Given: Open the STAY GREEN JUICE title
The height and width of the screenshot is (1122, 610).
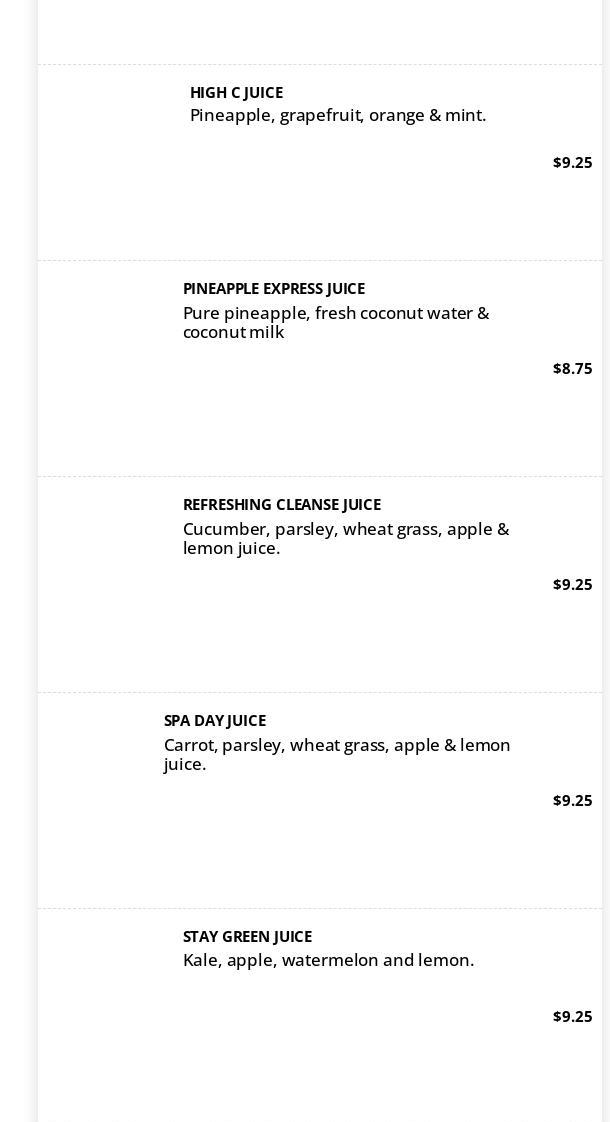Looking at the screenshot, I should tap(247, 937).
